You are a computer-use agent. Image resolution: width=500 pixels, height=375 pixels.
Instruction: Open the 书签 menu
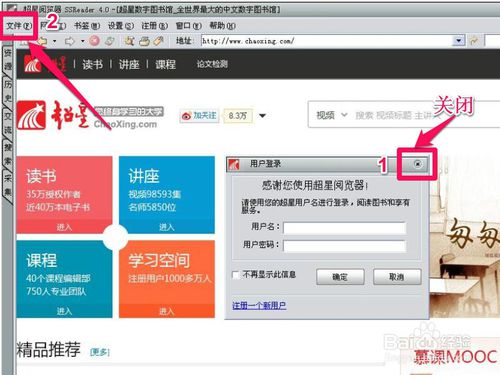click(x=87, y=26)
